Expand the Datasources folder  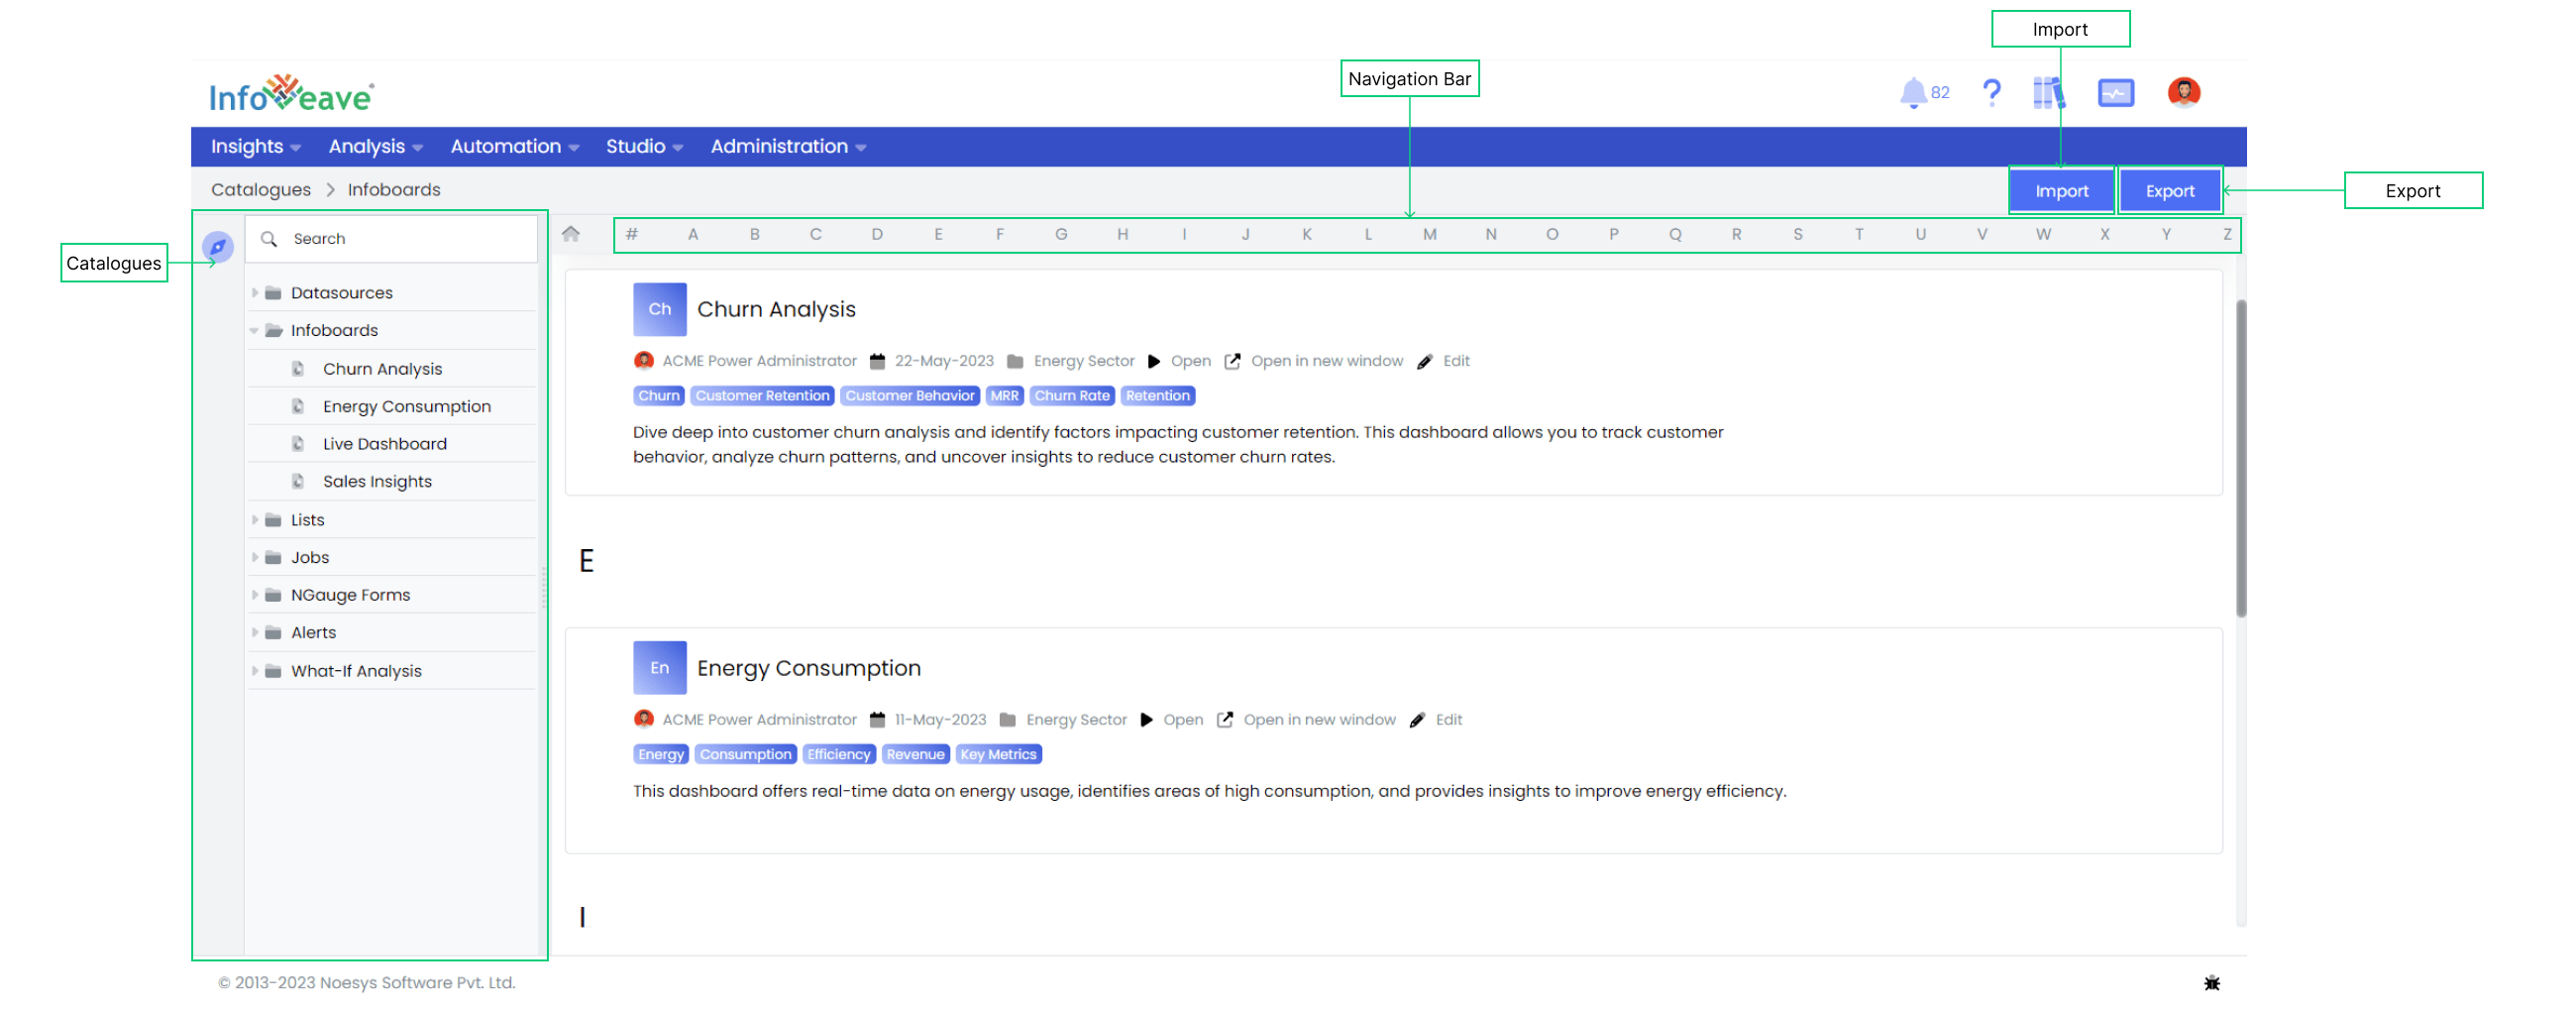point(254,293)
